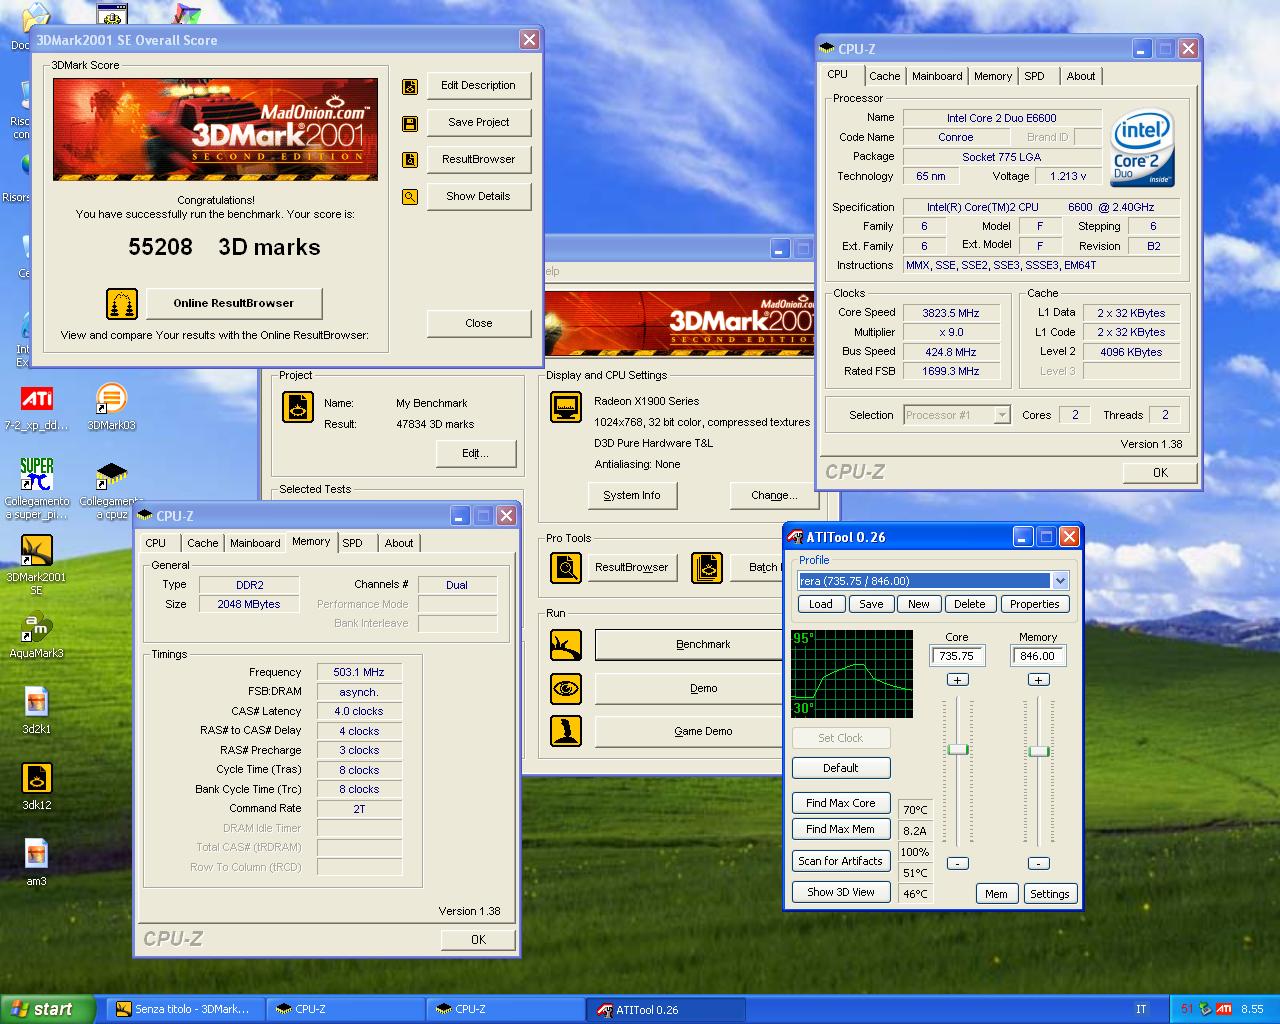Click the Core clock value field 735.75
Image resolution: width=1280 pixels, height=1024 pixels.
click(957, 656)
